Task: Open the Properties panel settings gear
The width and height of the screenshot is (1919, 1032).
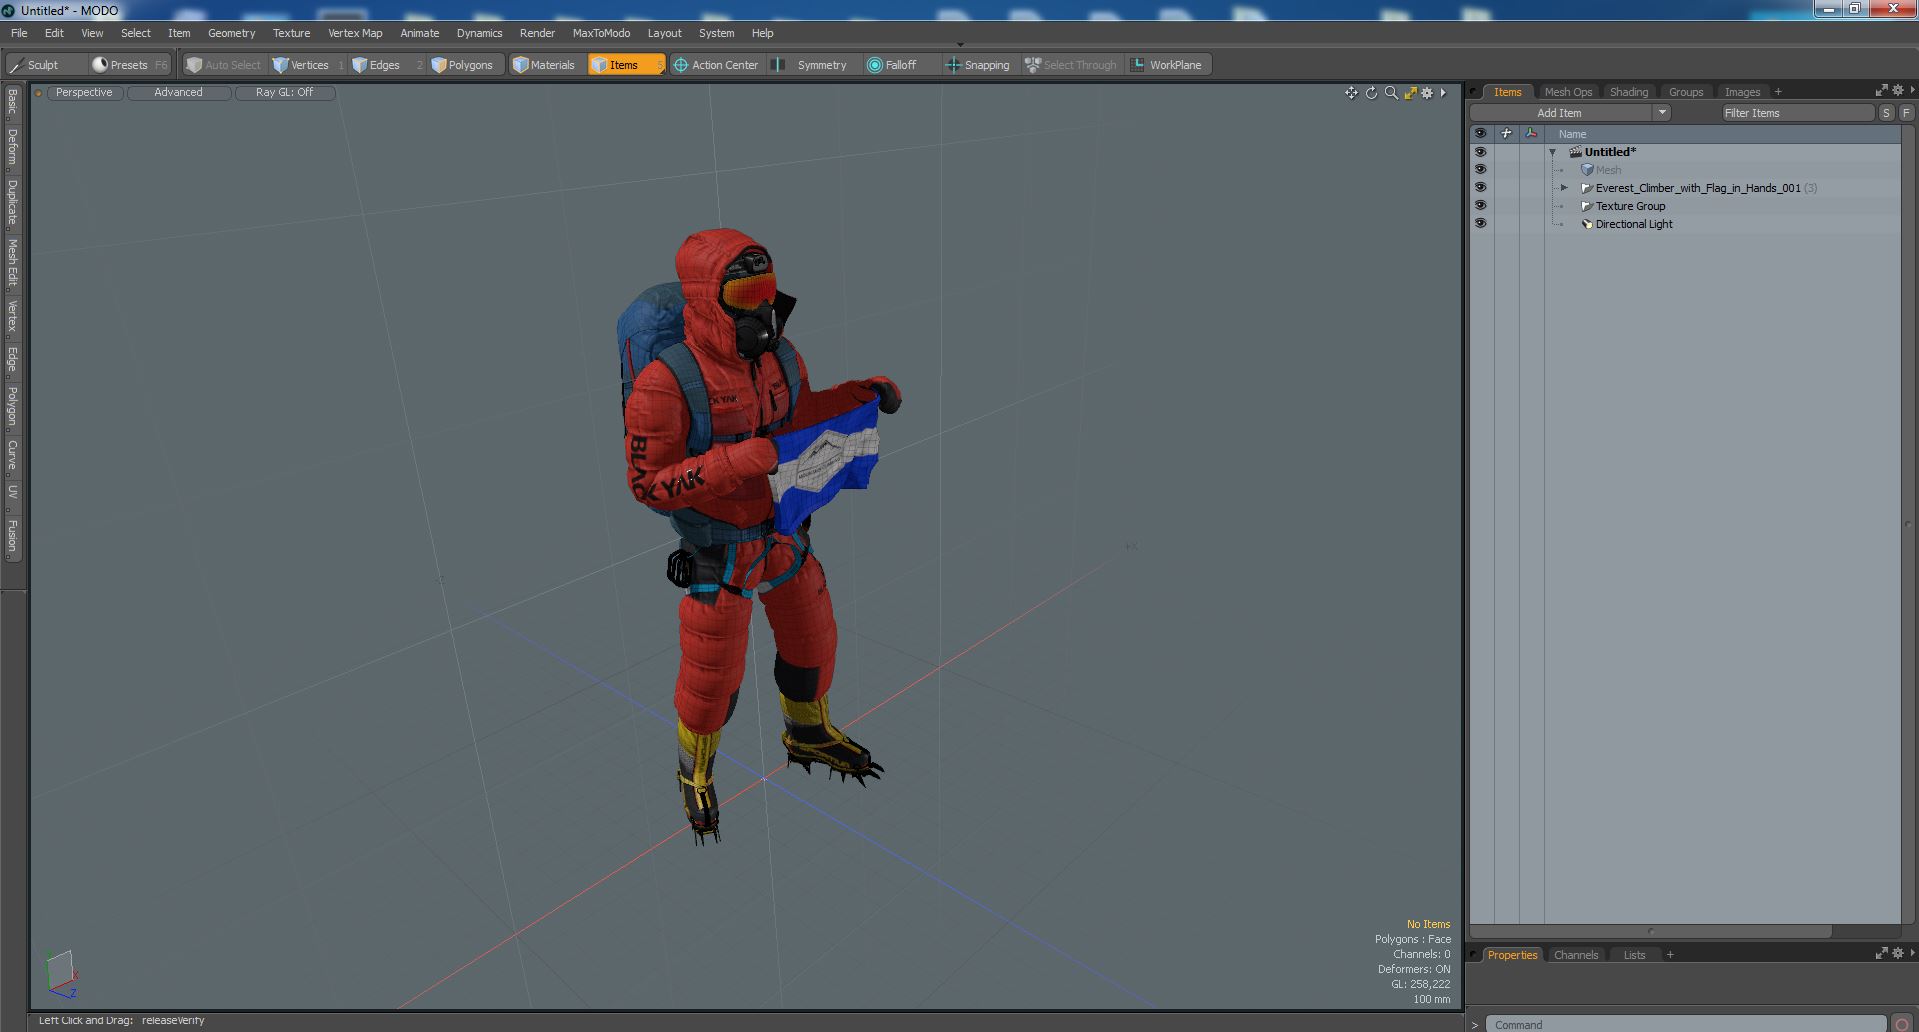Action: click(1897, 953)
